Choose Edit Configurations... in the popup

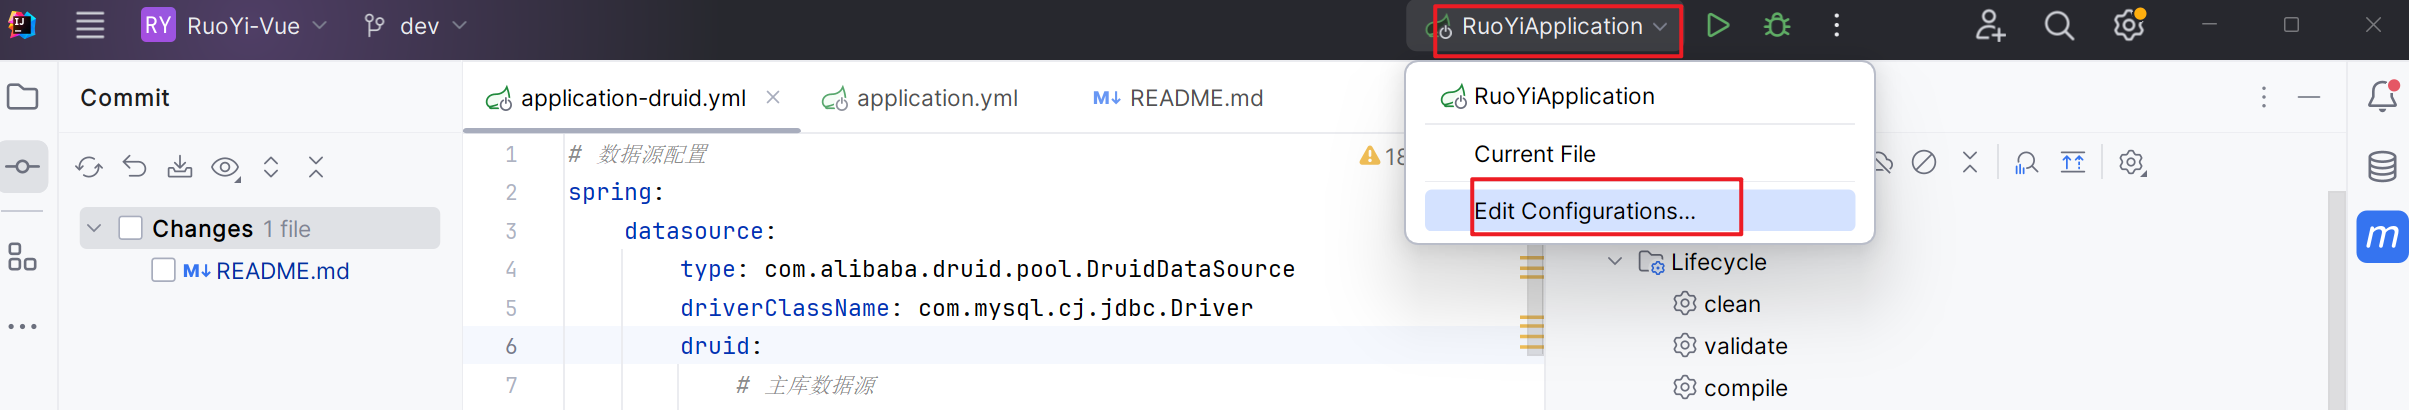tap(1640, 210)
